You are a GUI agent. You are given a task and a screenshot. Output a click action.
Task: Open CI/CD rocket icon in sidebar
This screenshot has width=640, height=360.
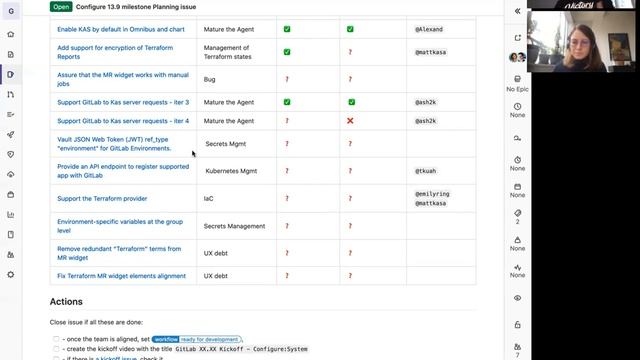(x=11, y=134)
